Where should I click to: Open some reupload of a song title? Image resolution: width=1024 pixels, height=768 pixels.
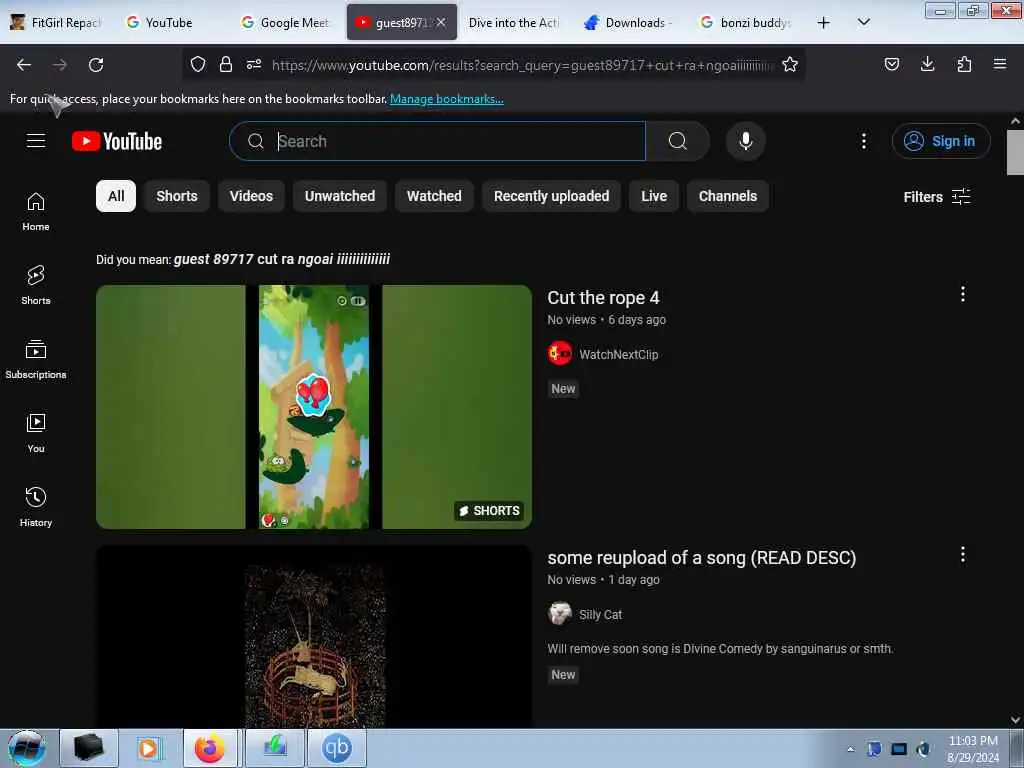(701, 558)
